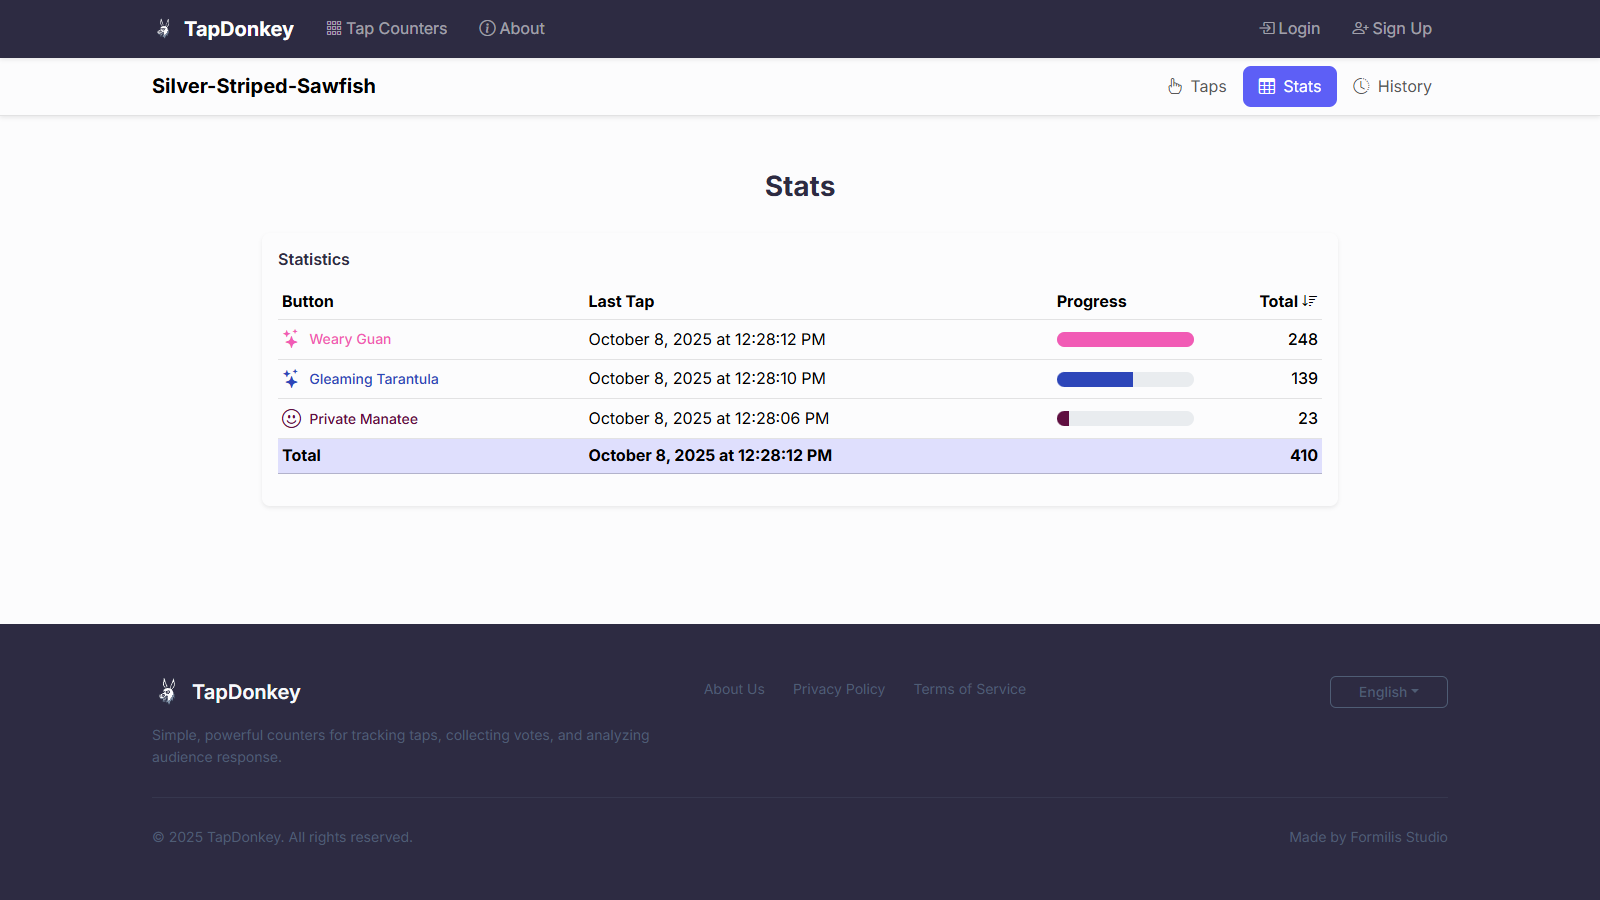
Task: Click the TapDonkey brand name in header
Action: click(x=239, y=29)
